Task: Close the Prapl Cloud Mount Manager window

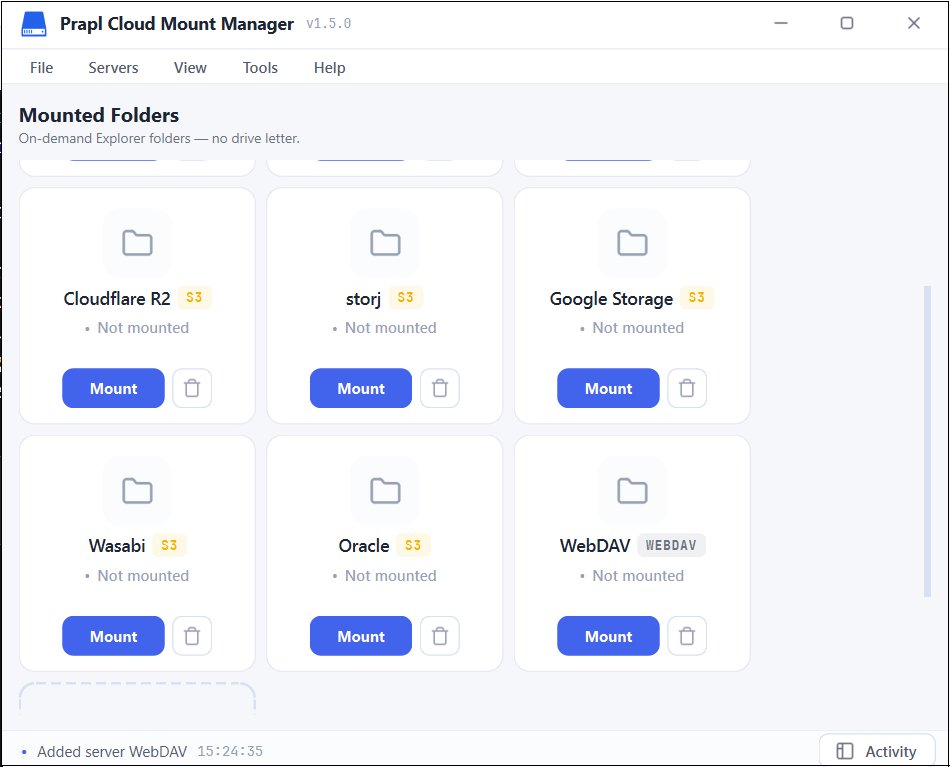Action: [914, 23]
